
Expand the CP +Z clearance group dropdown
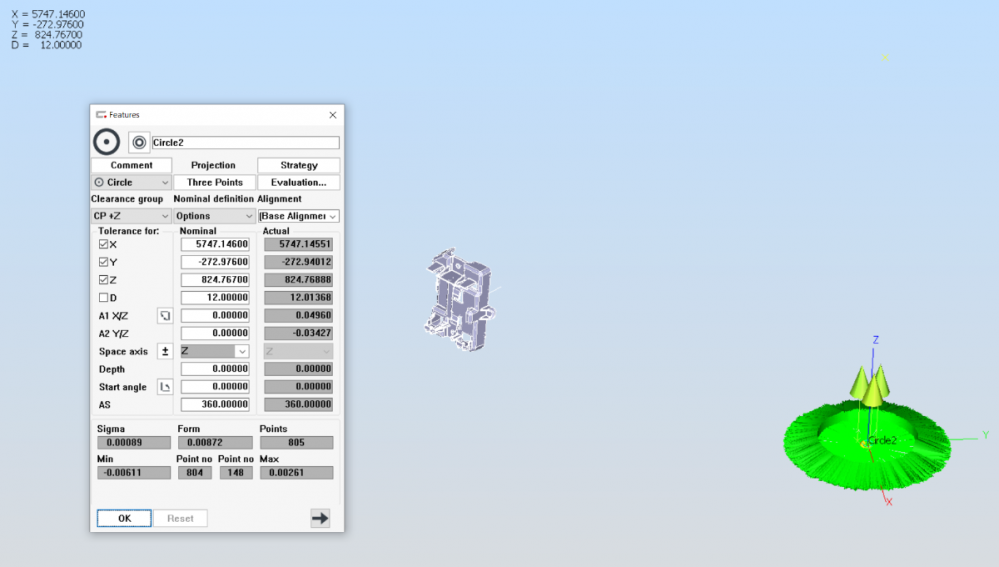(131, 216)
